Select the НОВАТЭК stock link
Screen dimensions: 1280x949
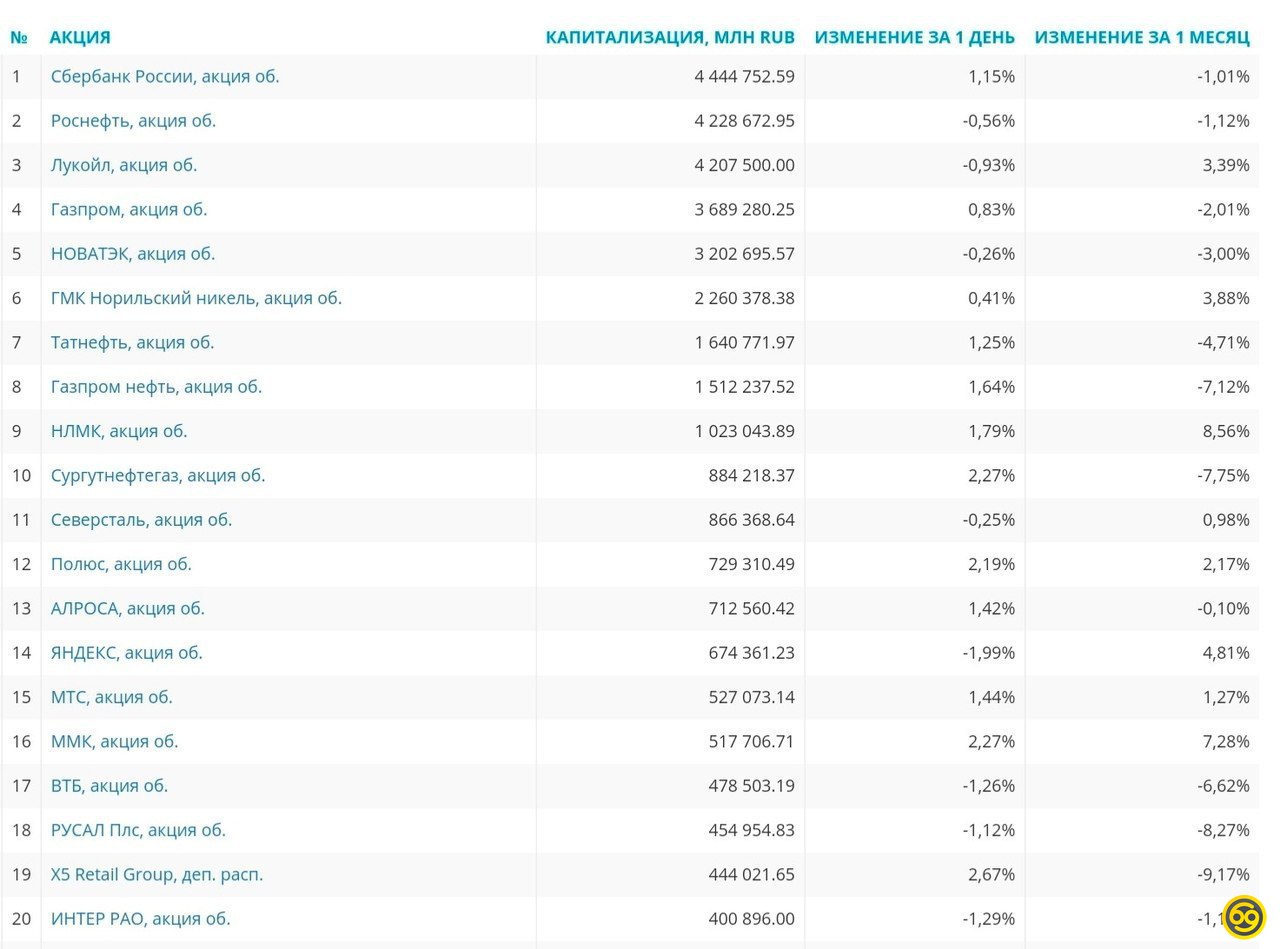click(133, 254)
